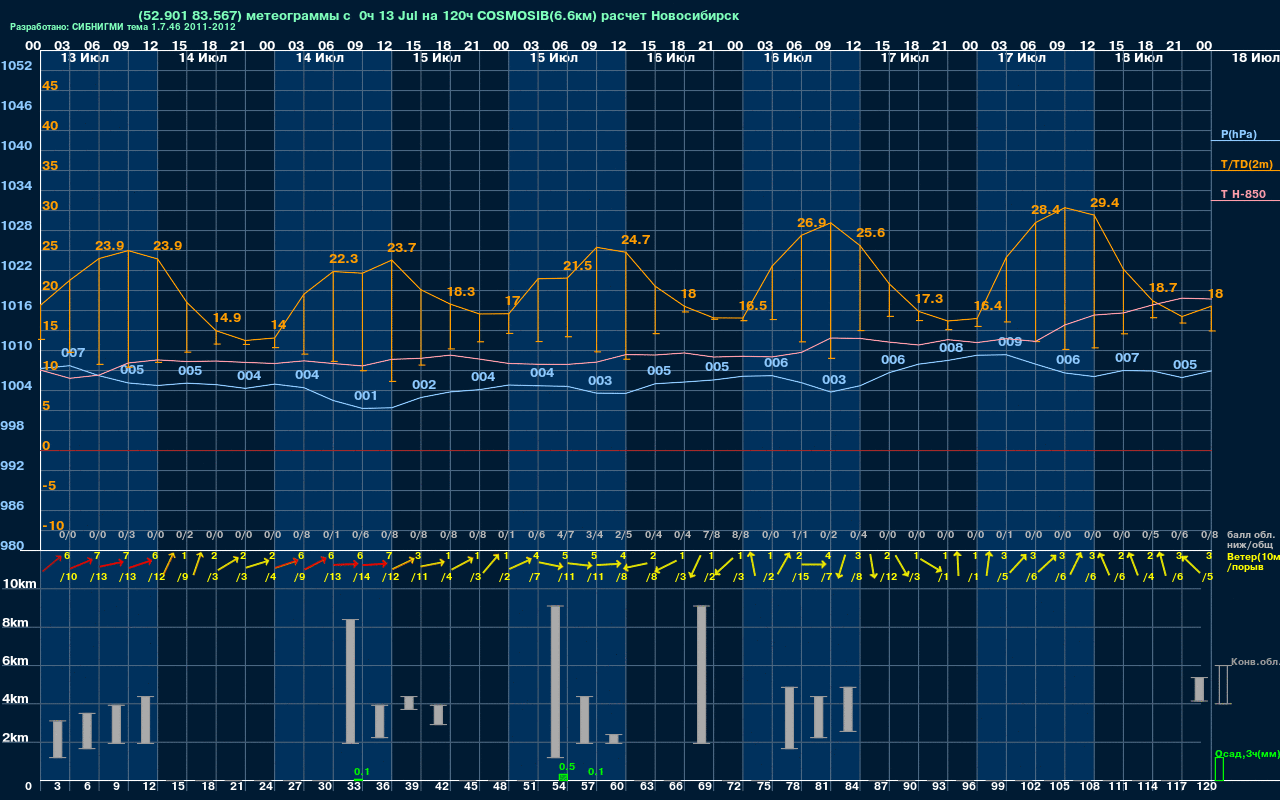Click the 10km height axis label
Viewport: 1280px width, 800px height.
19,584
